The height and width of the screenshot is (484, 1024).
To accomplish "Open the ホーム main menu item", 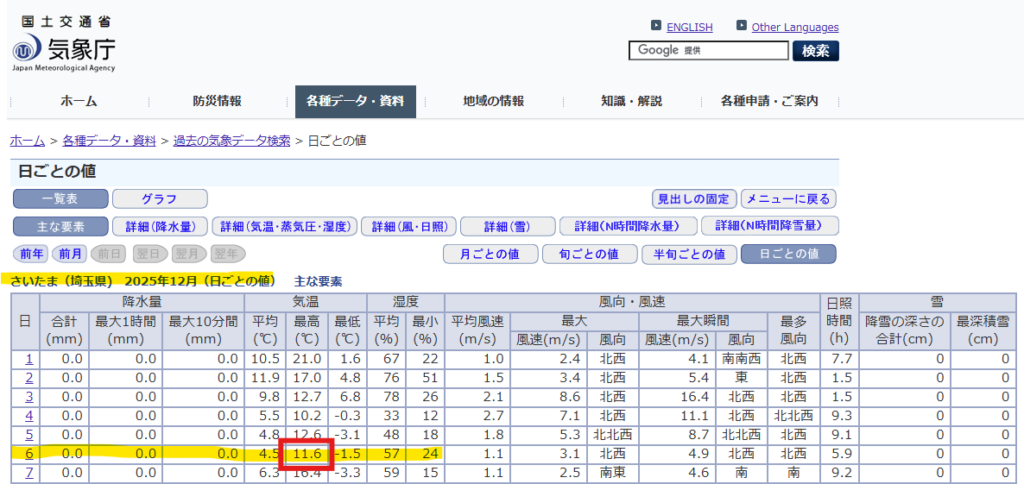I will [x=78, y=101].
